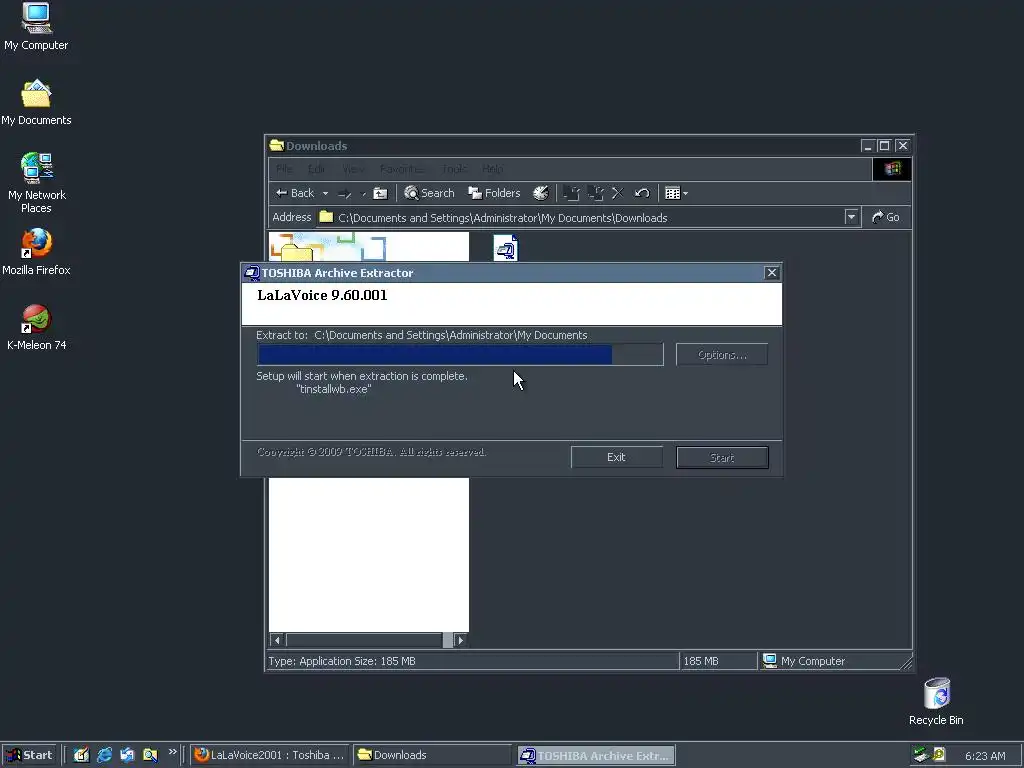Click the Move To icon in toolbar
Screen dimensions: 1024x768
click(x=571, y=193)
